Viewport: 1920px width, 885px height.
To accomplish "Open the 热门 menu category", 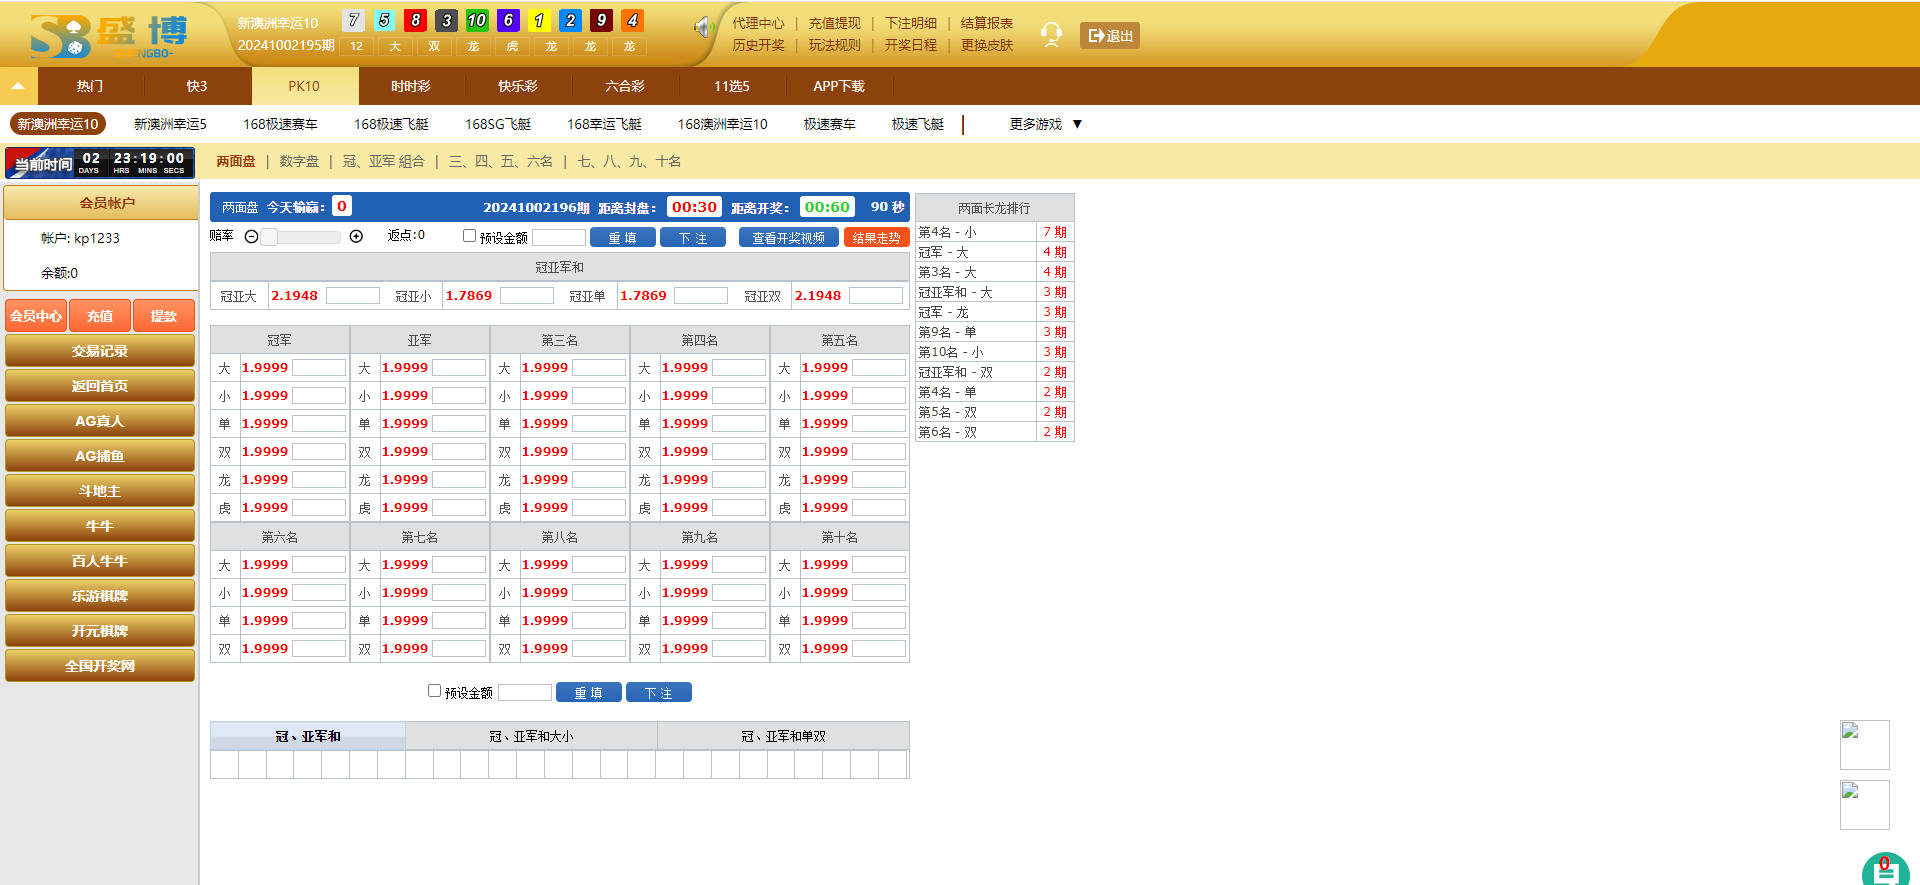I will coord(90,86).
